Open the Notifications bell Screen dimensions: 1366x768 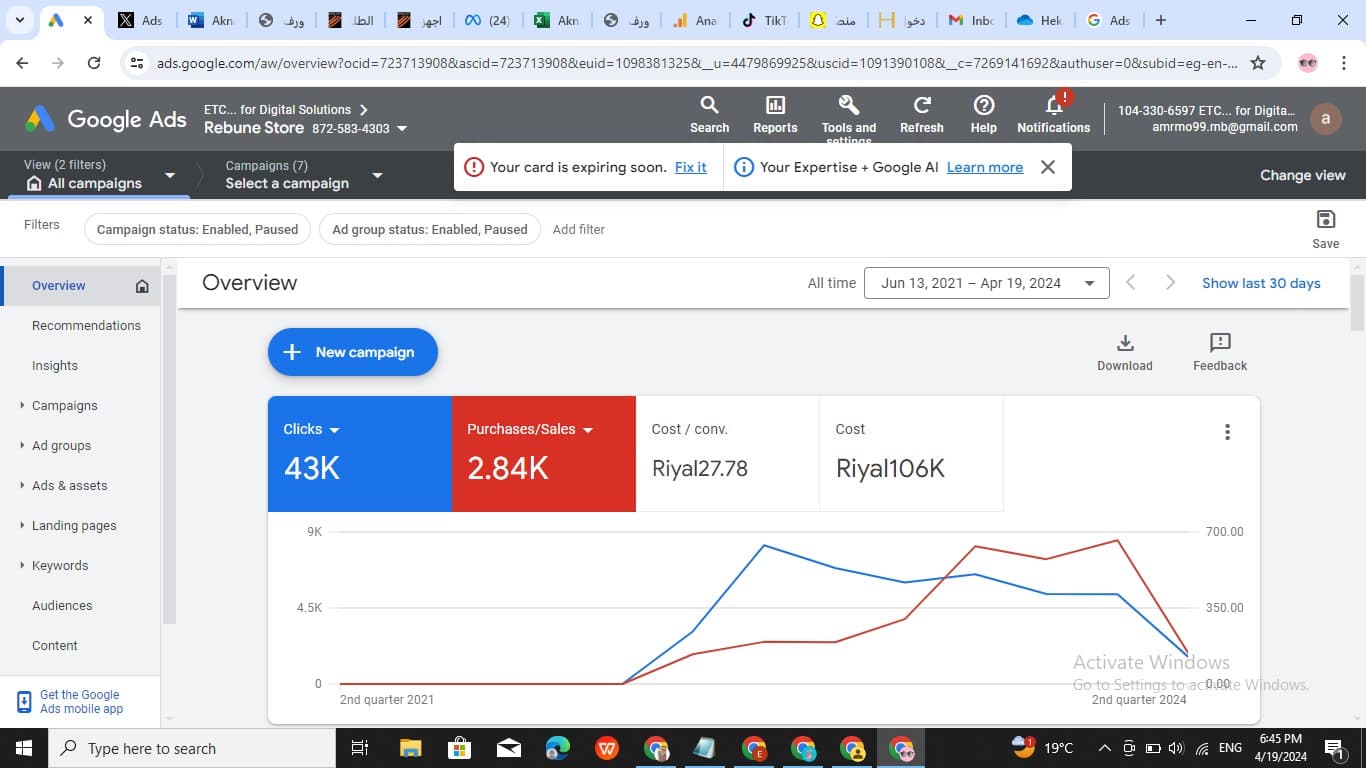click(x=1053, y=106)
